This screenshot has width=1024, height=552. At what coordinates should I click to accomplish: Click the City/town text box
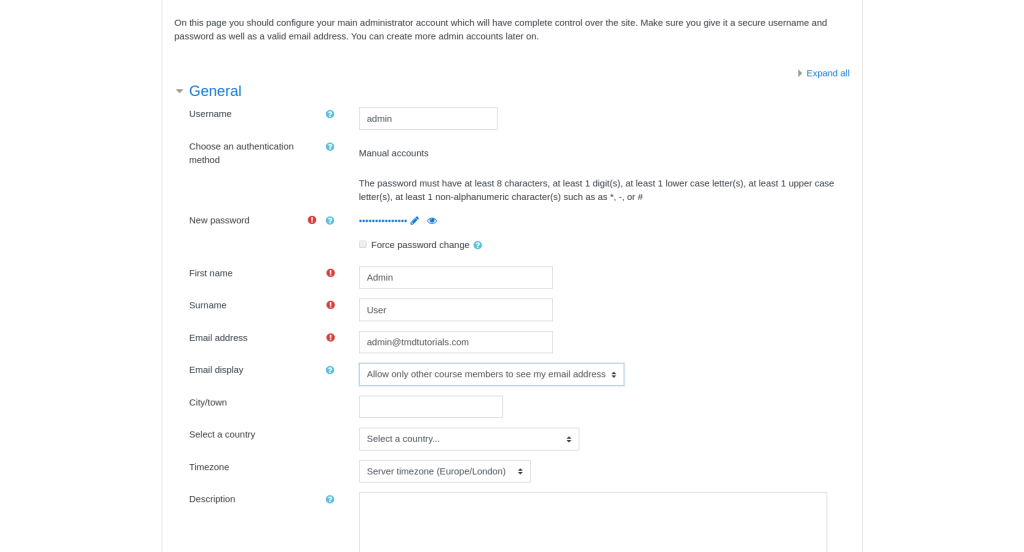[430, 407]
